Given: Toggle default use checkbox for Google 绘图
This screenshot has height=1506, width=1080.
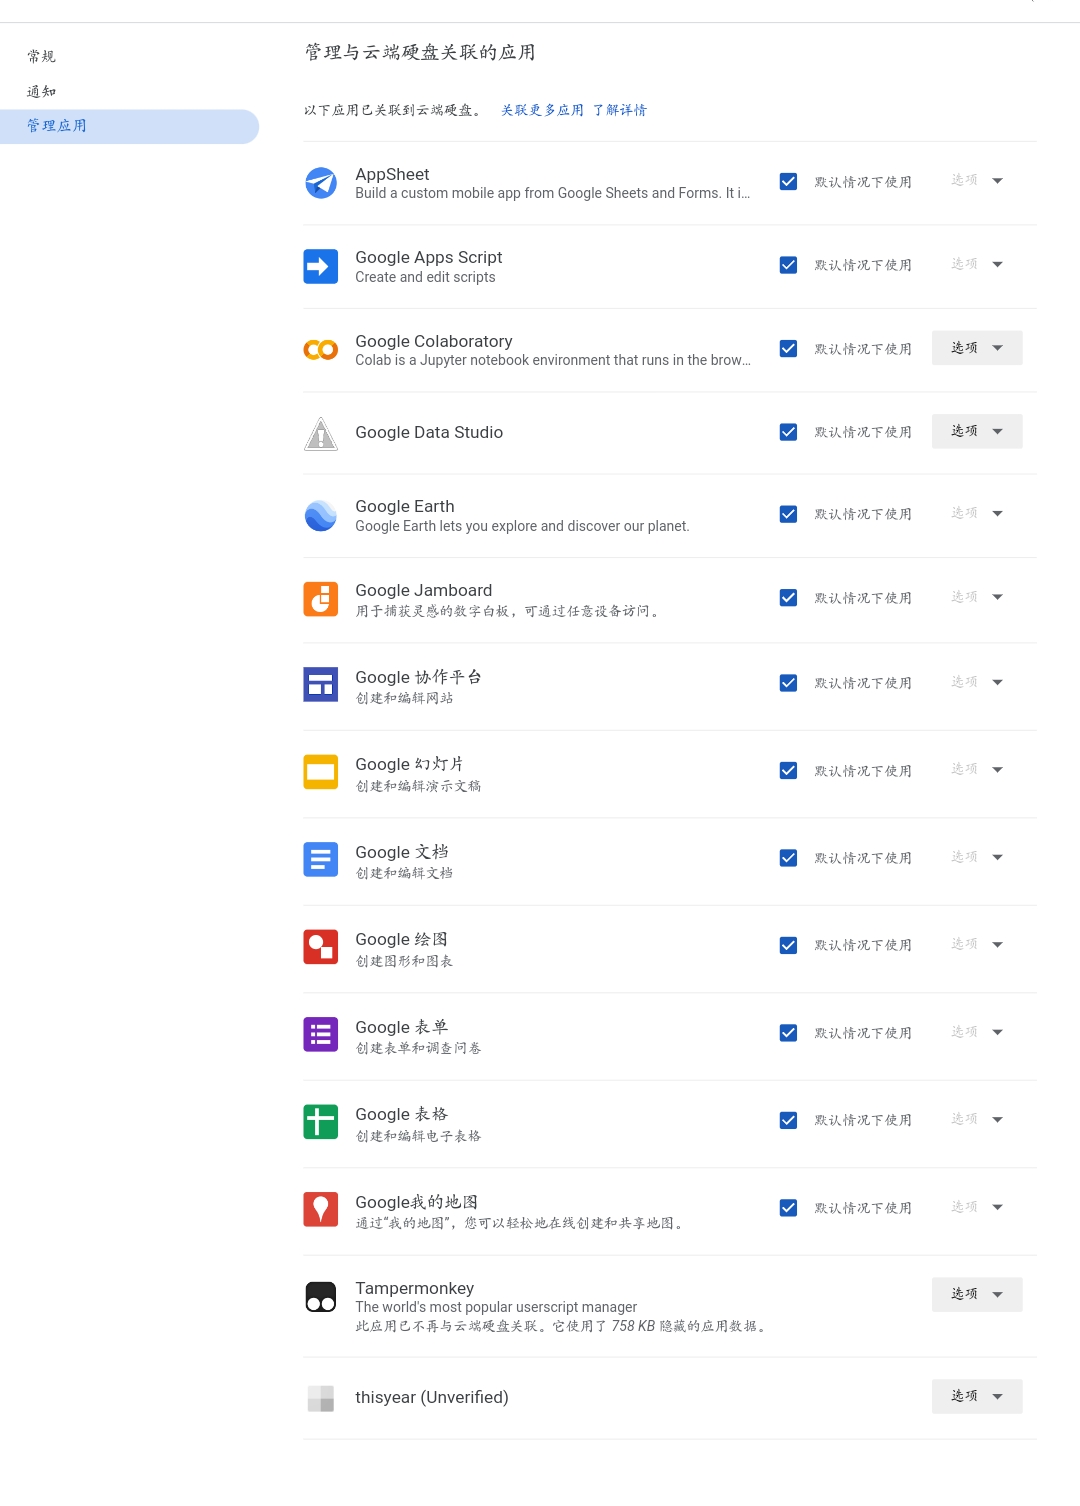Looking at the screenshot, I should point(788,945).
